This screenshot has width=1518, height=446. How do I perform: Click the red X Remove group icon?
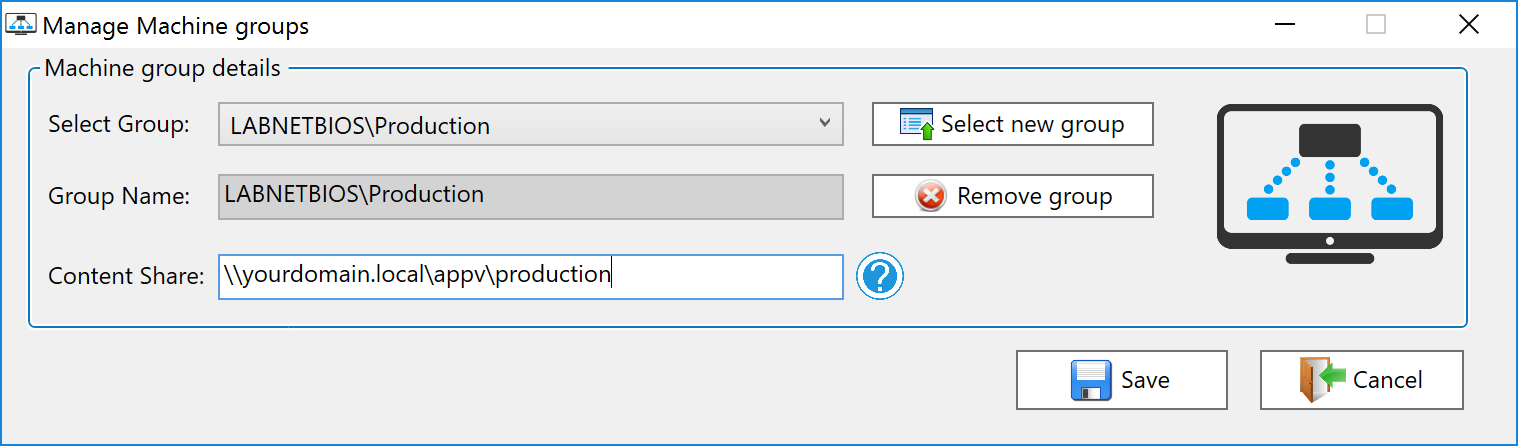point(930,196)
